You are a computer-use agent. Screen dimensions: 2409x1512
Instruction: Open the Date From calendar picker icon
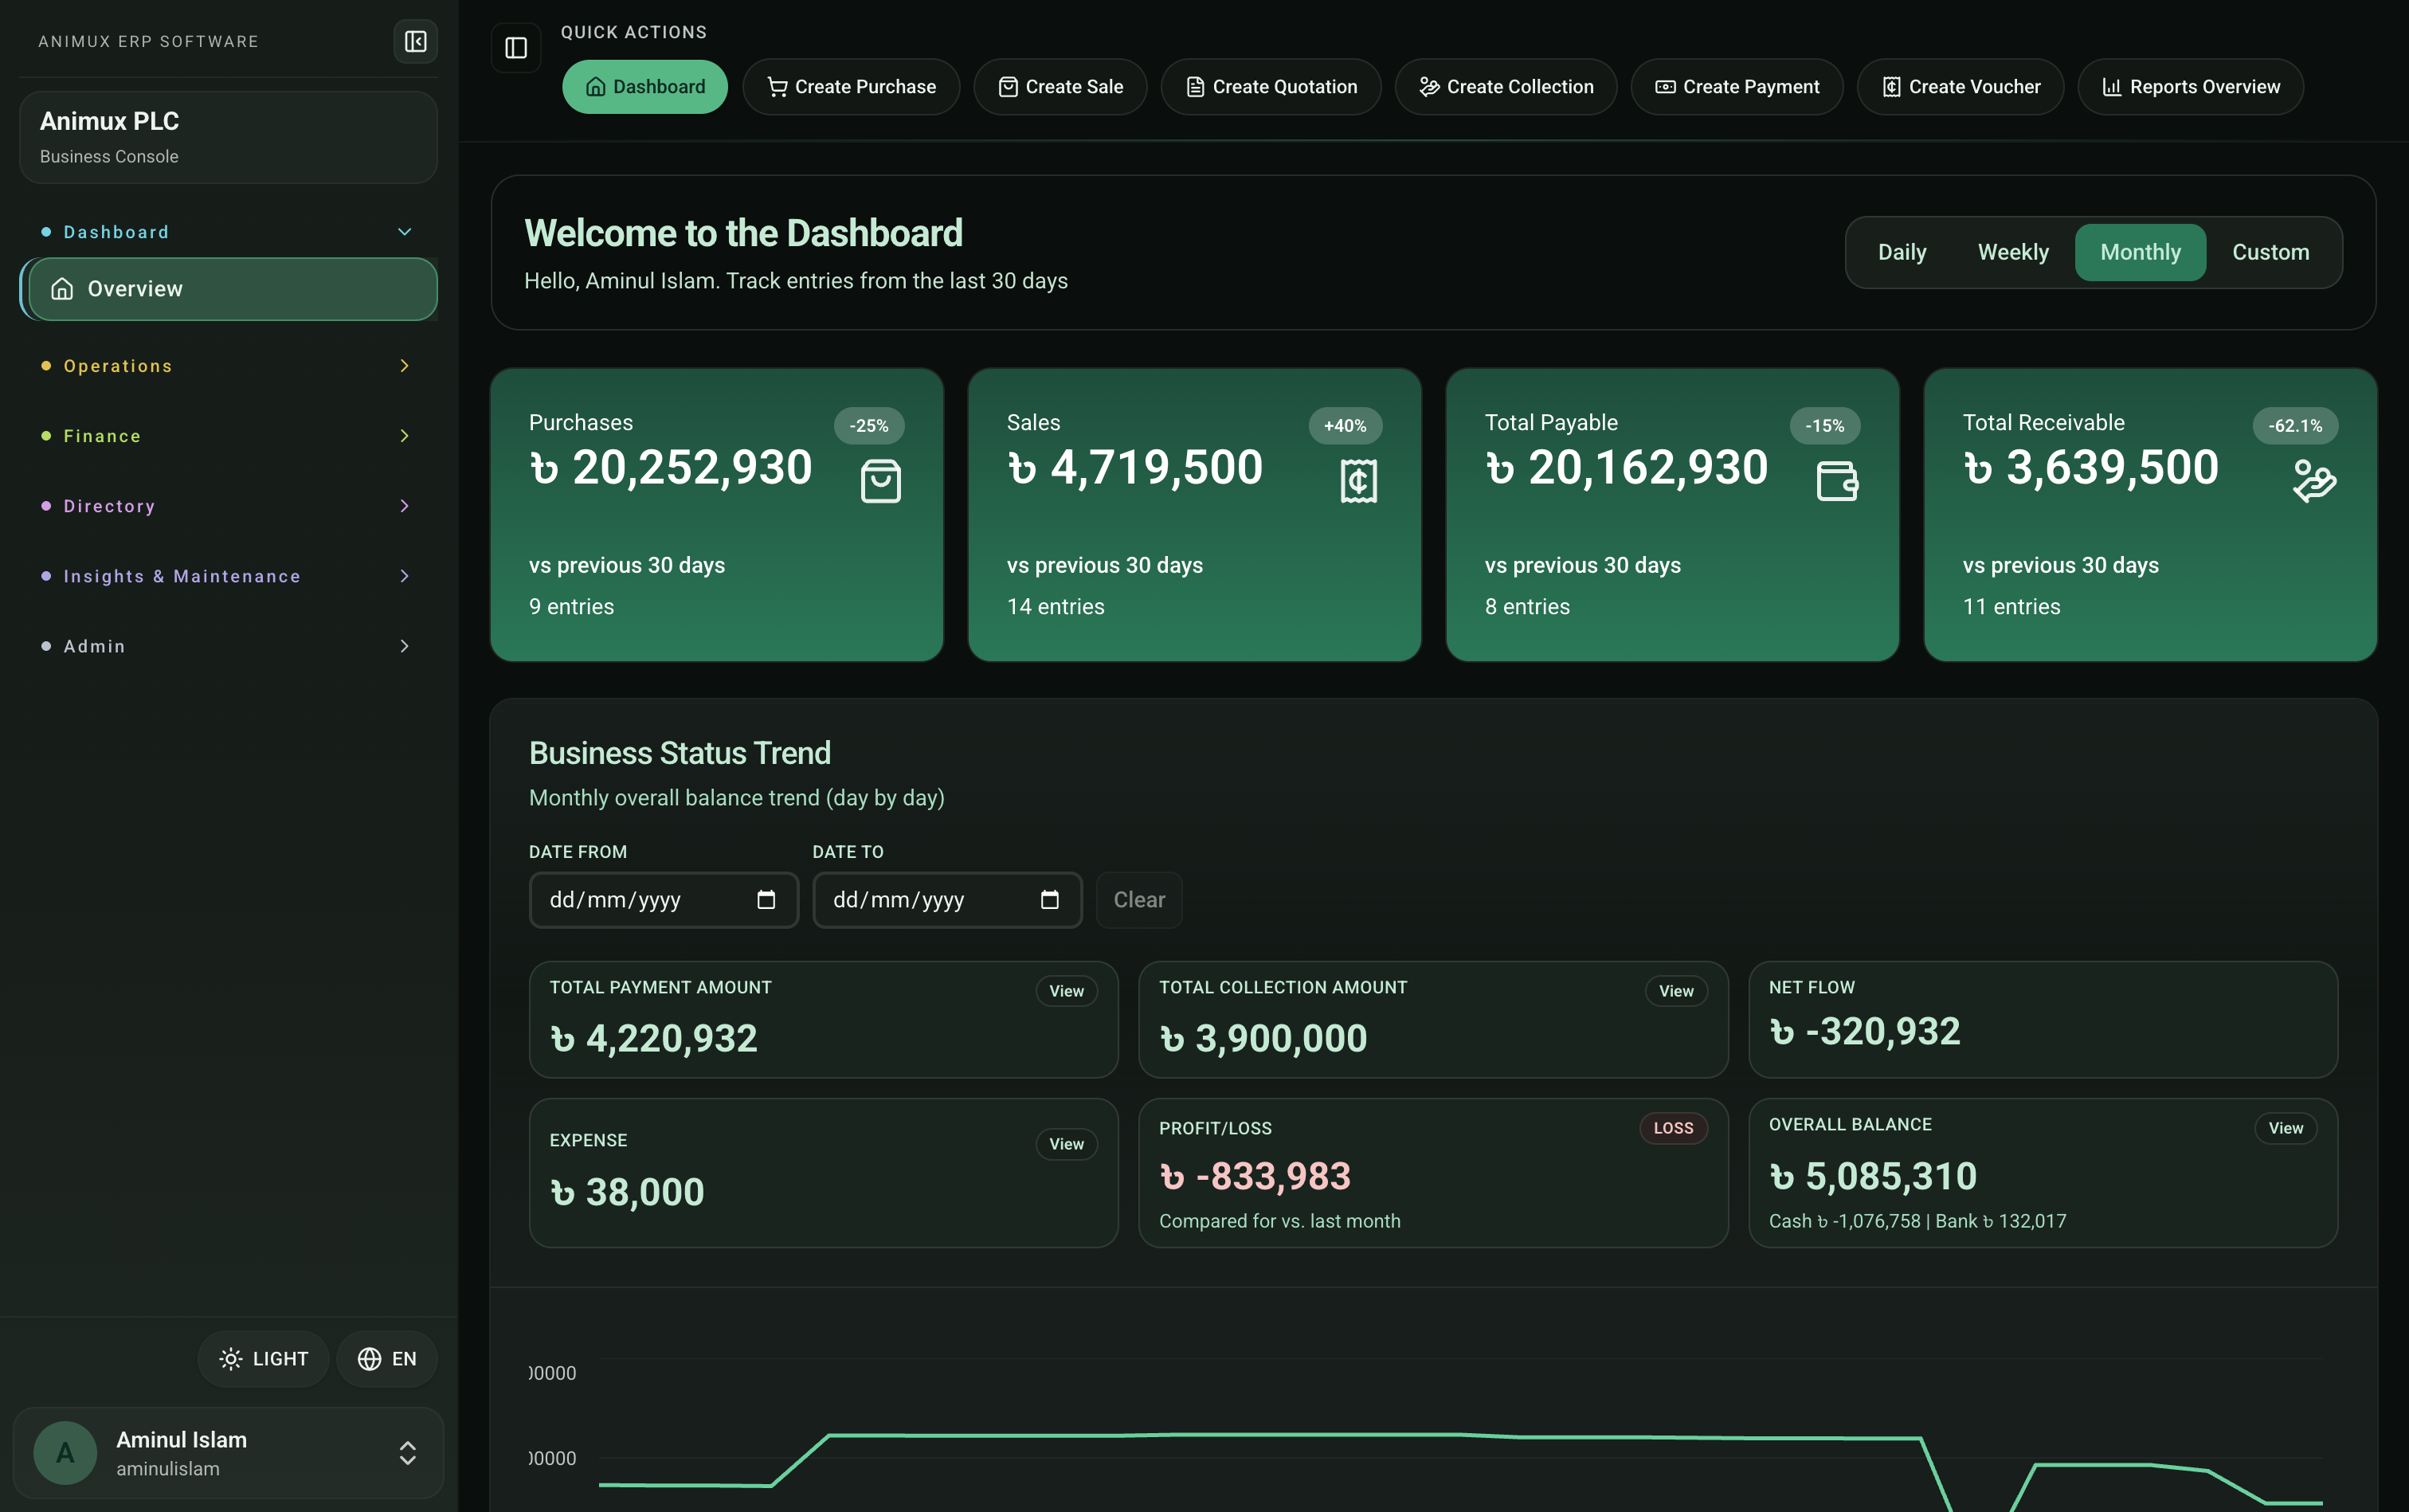click(766, 900)
